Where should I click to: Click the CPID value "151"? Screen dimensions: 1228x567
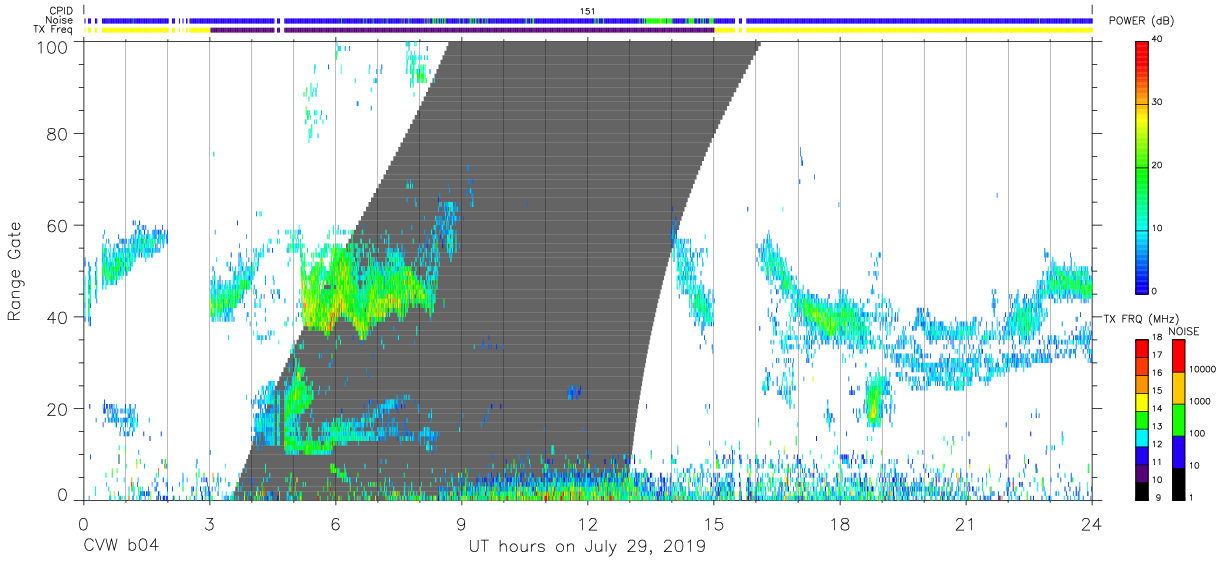[x=587, y=11]
